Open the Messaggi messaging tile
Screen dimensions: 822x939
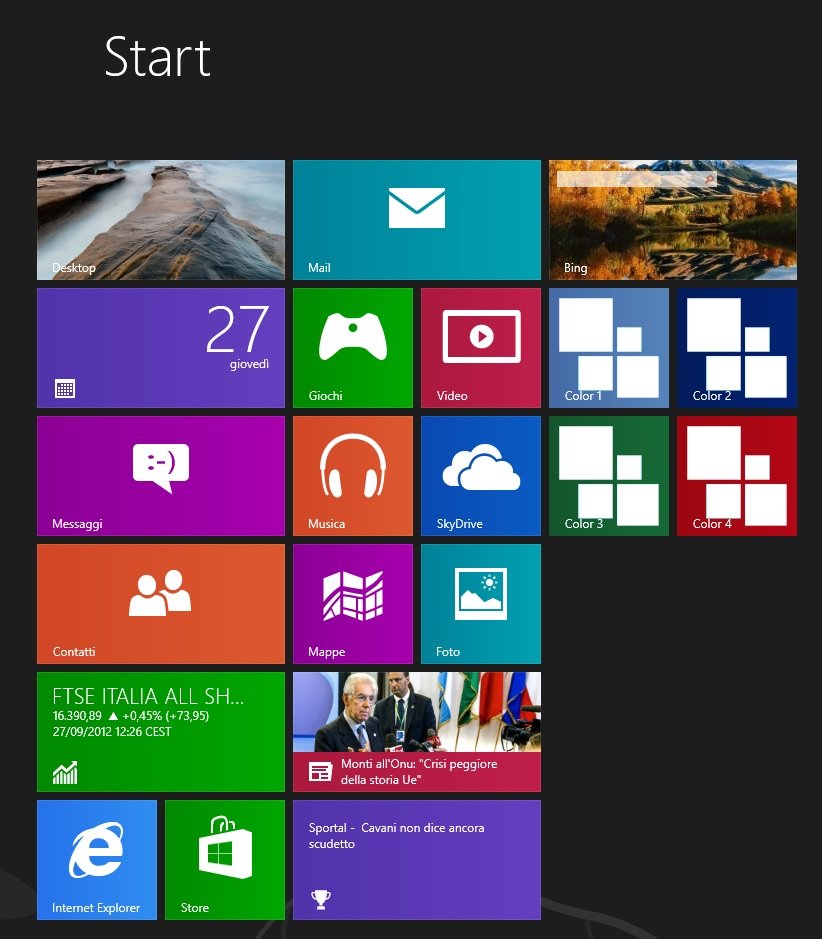160,475
